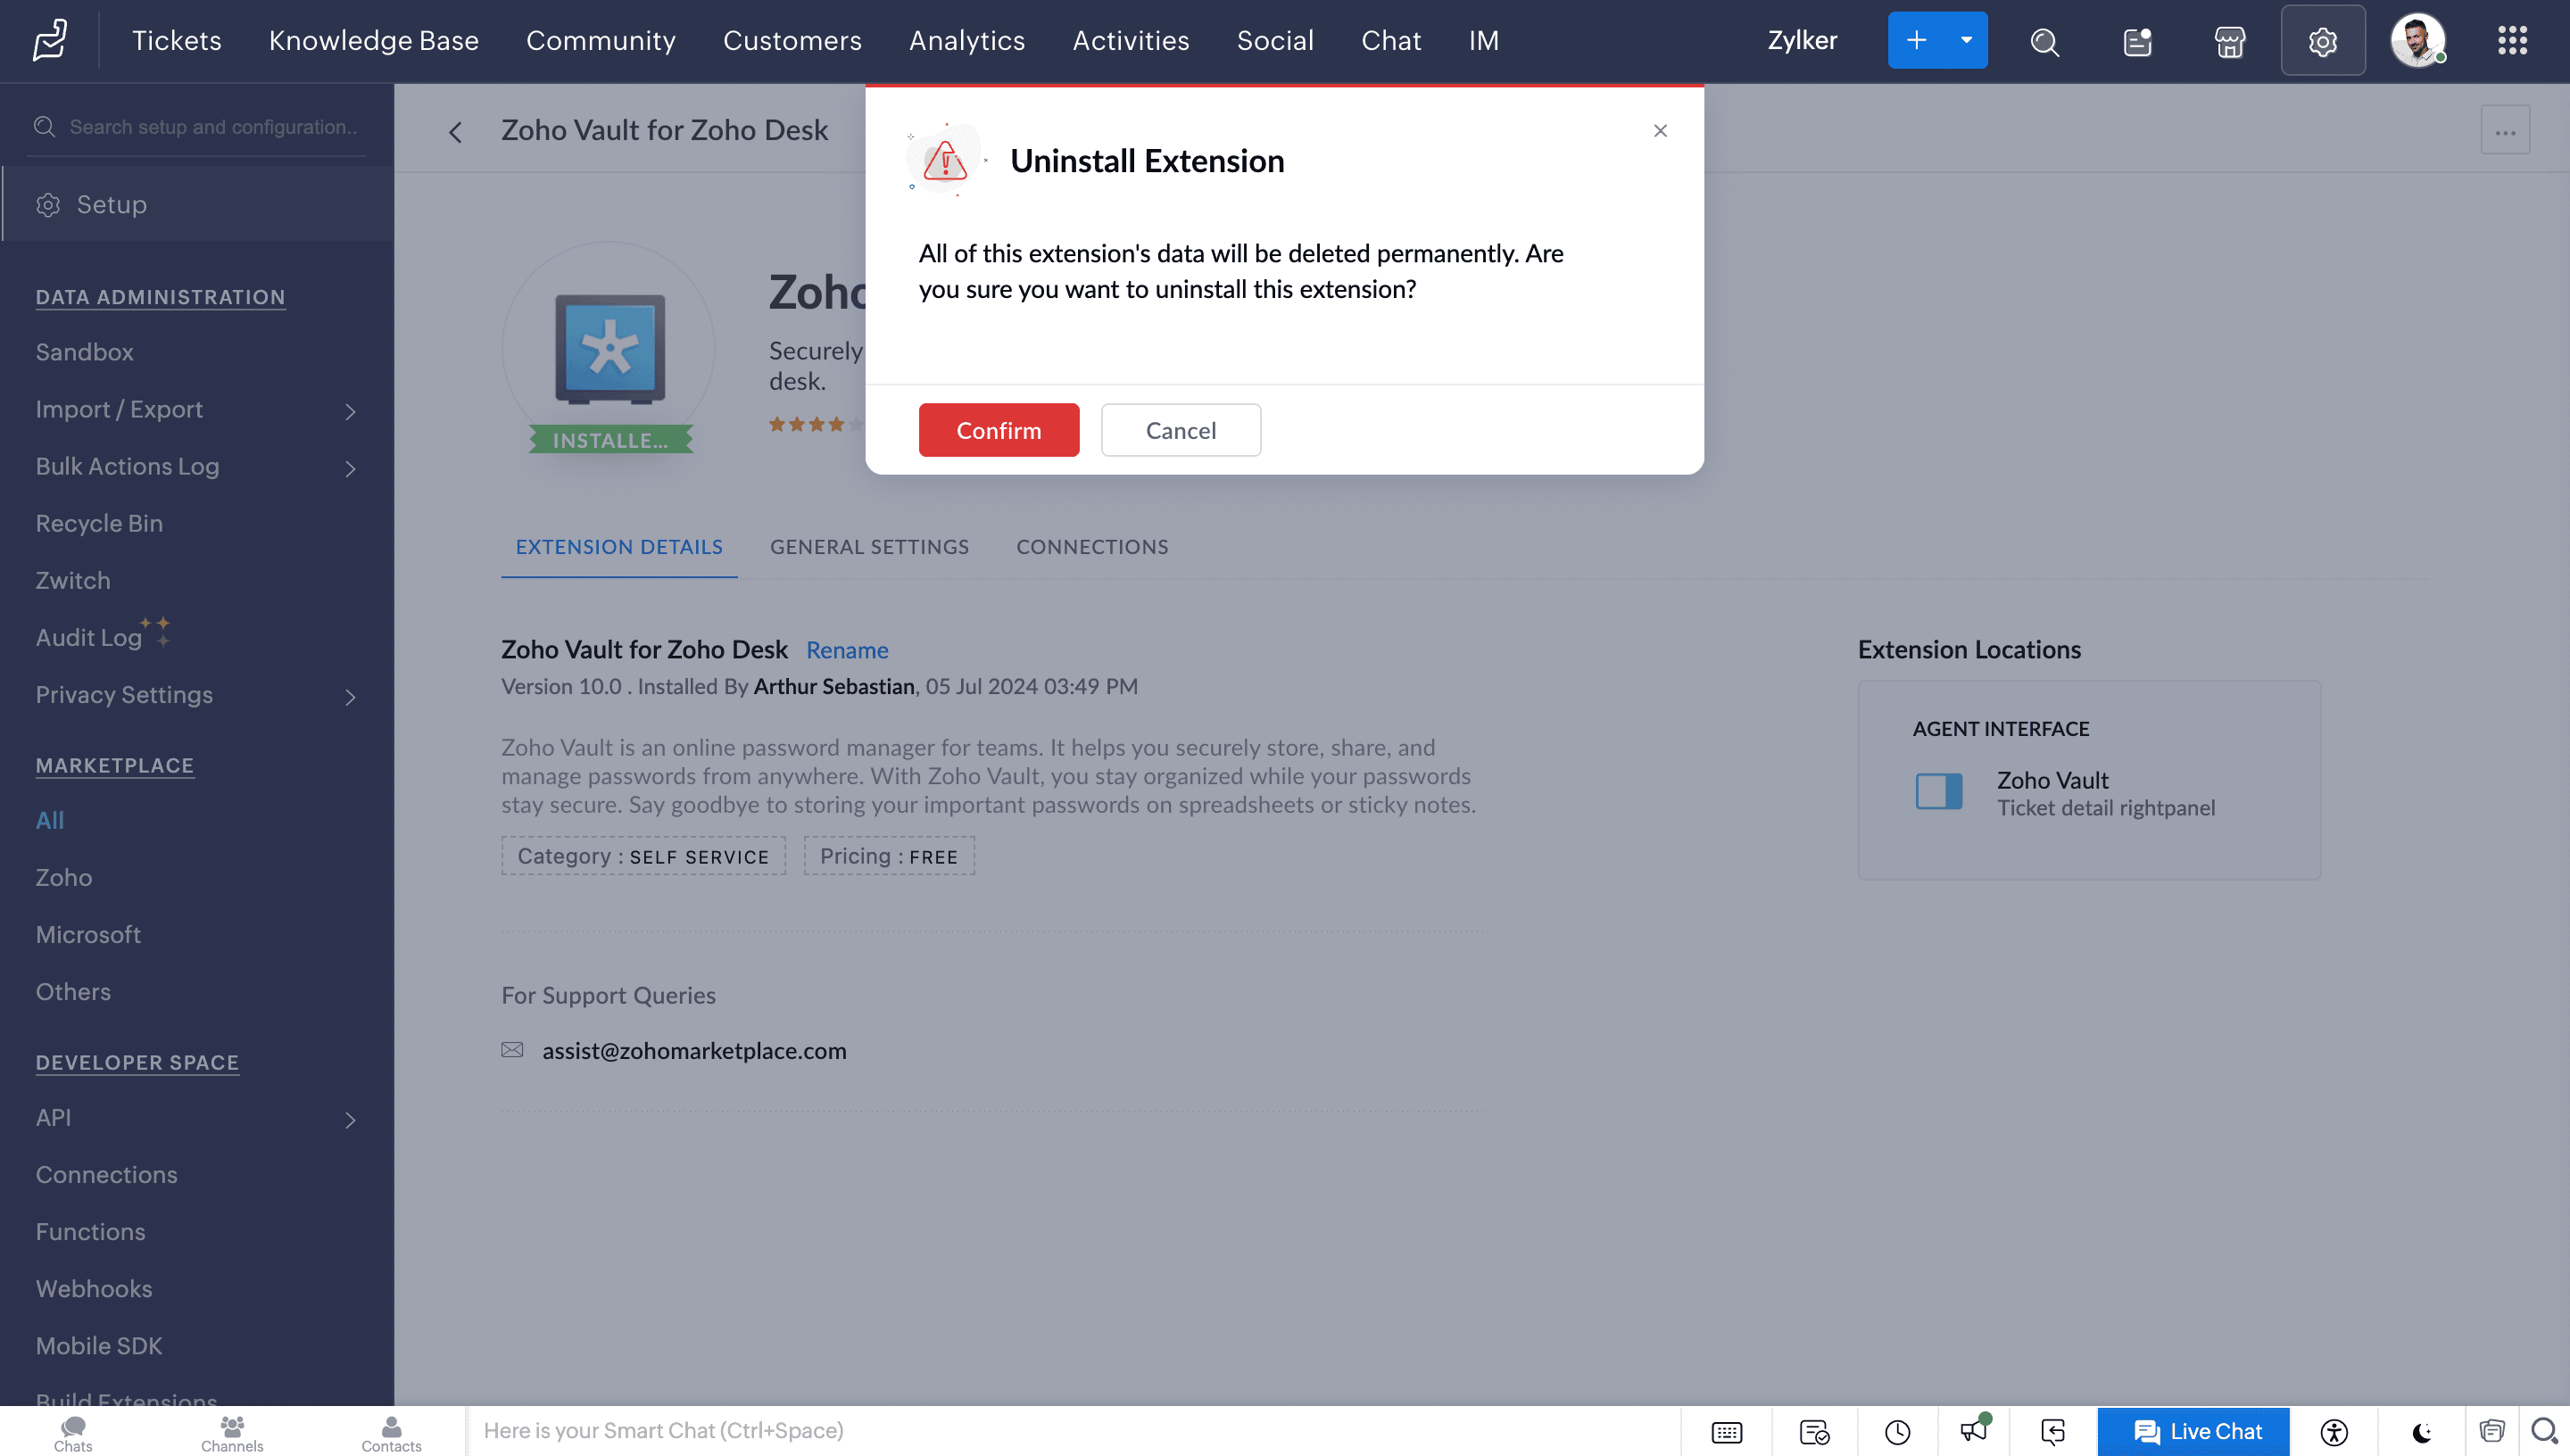The width and height of the screenshot is (2570, 1456).
Task: Select Others under Marketplace
Action: click(73, 991)
